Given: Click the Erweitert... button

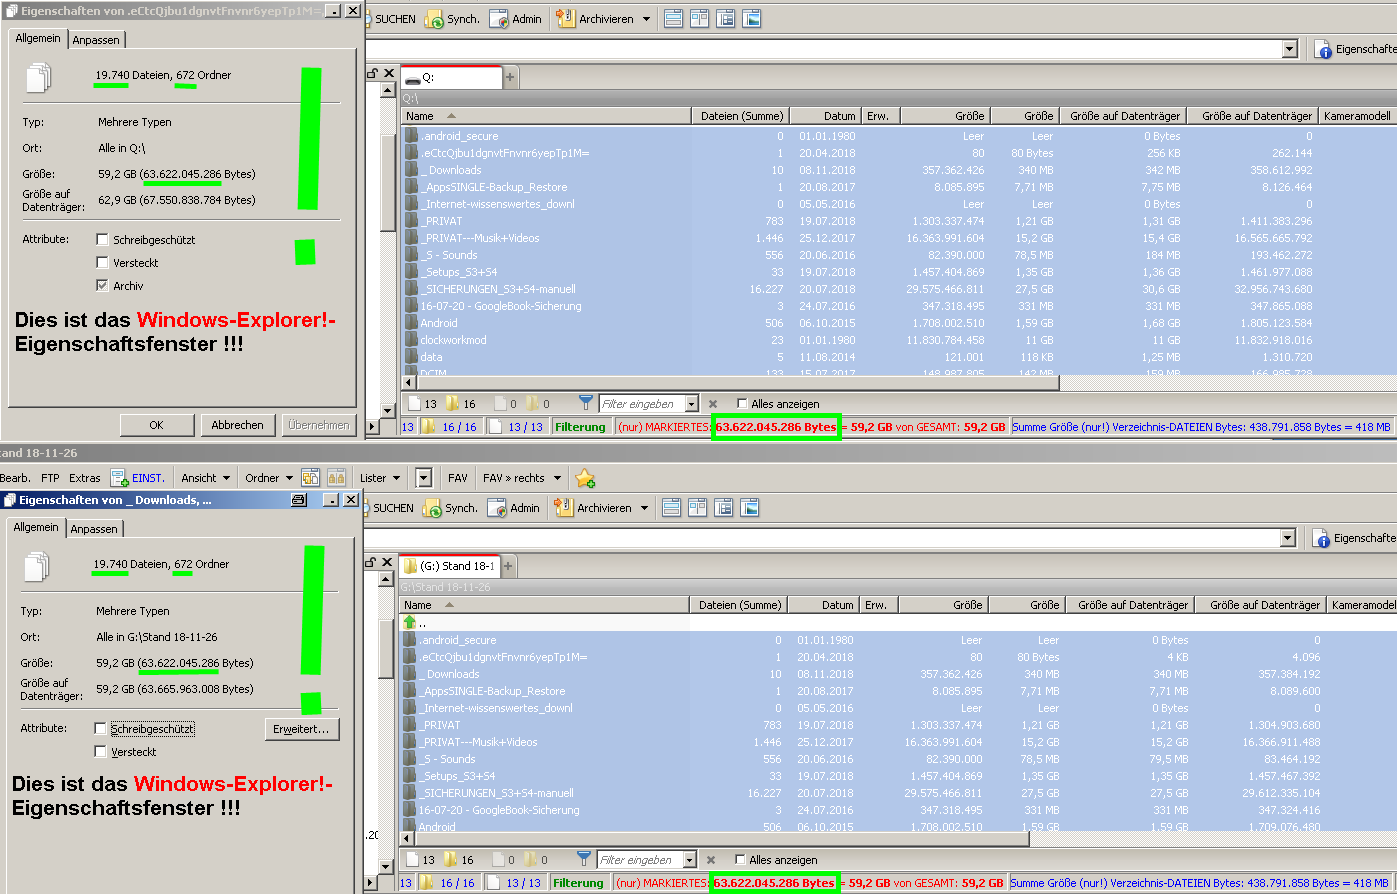Looking at the screenshot, I should (301, 729).
